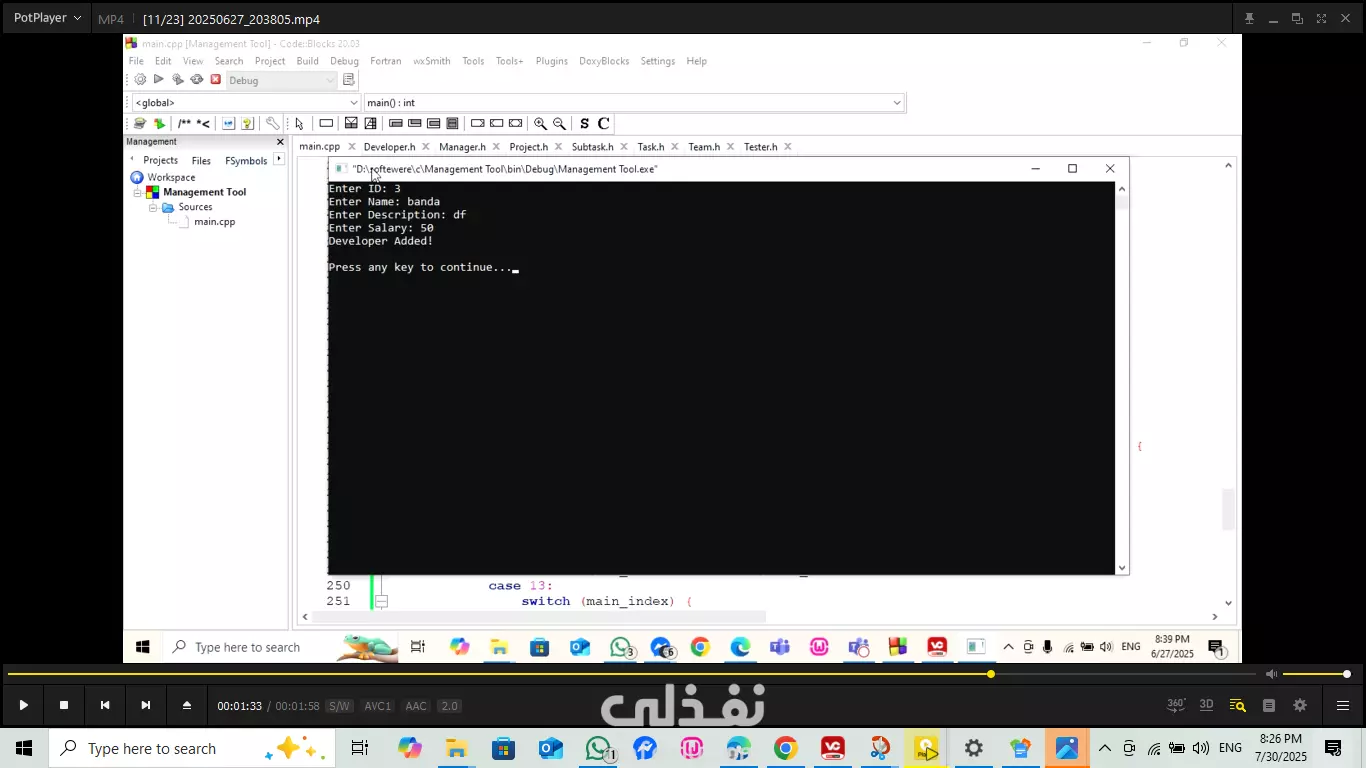
Task: Open WhatsApp from the bottom taskbar
Action: click(599, 748)
